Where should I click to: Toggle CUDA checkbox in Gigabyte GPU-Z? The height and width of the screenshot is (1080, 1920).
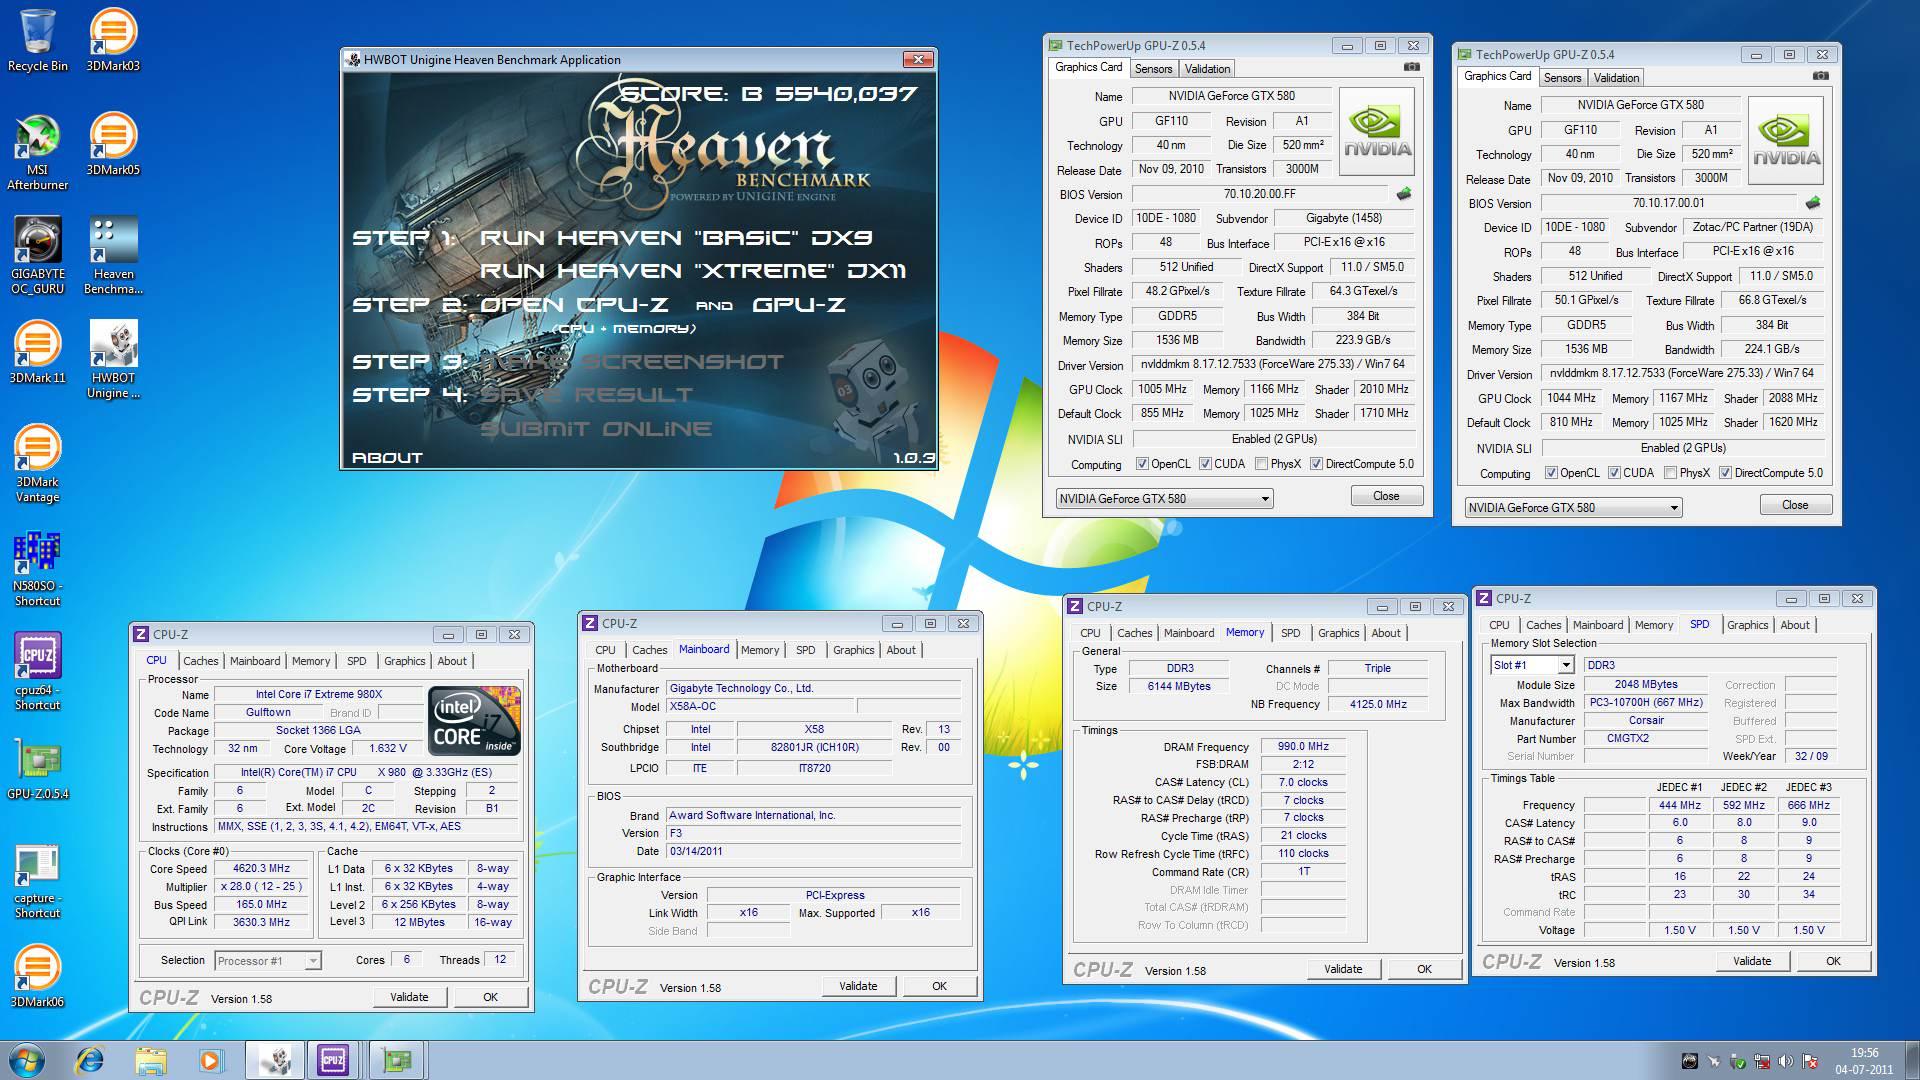point(1205,464)
